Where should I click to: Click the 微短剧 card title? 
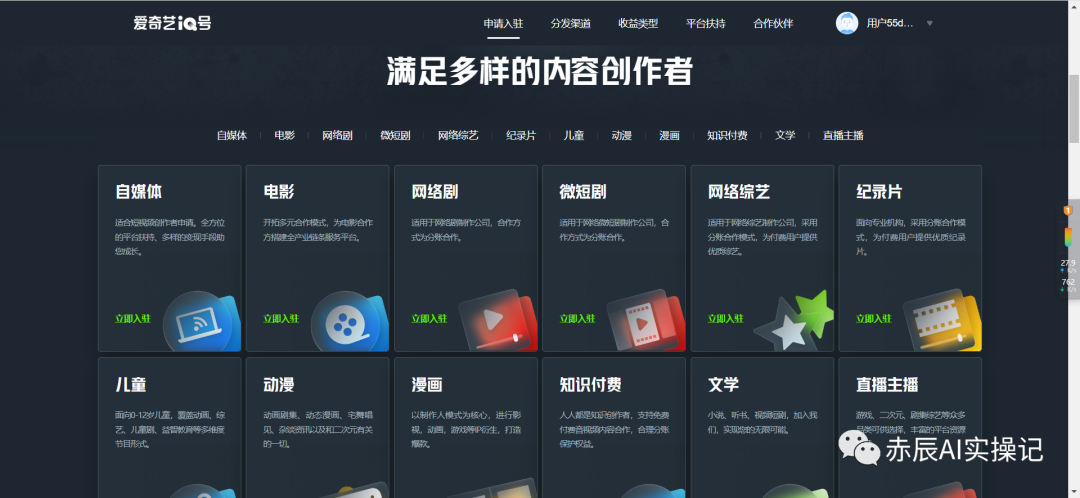point(583,191)
